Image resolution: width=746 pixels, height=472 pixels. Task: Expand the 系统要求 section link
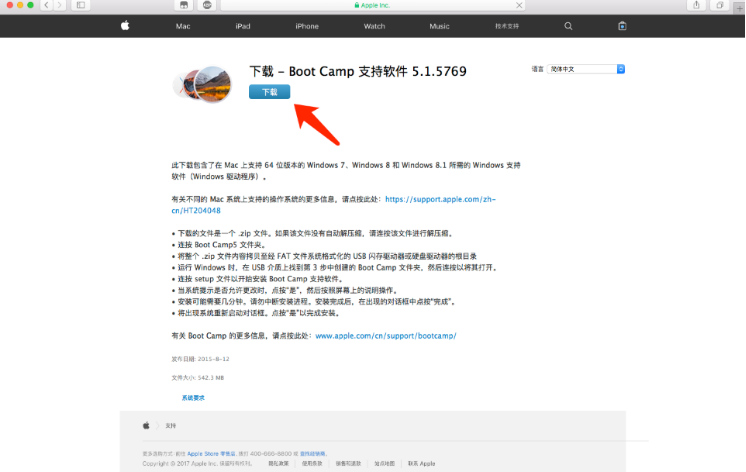pos(193,398)
